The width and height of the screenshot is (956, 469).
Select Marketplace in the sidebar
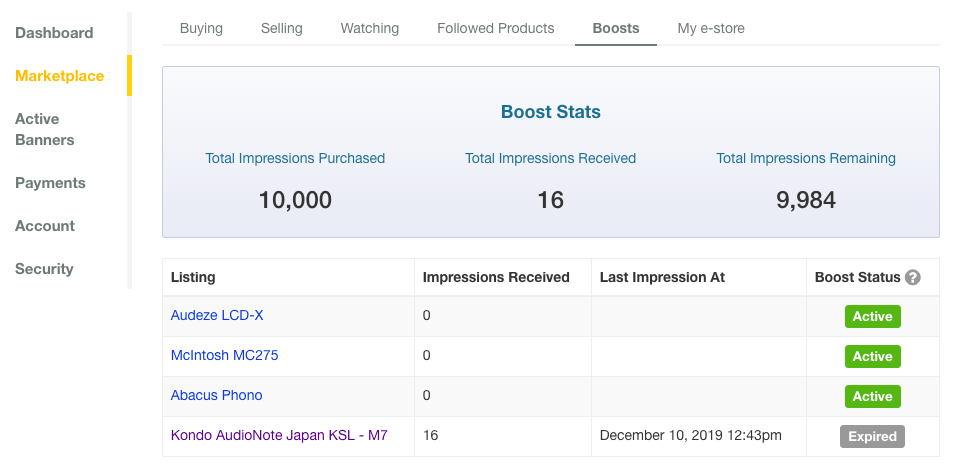click(x=60, y=76)
